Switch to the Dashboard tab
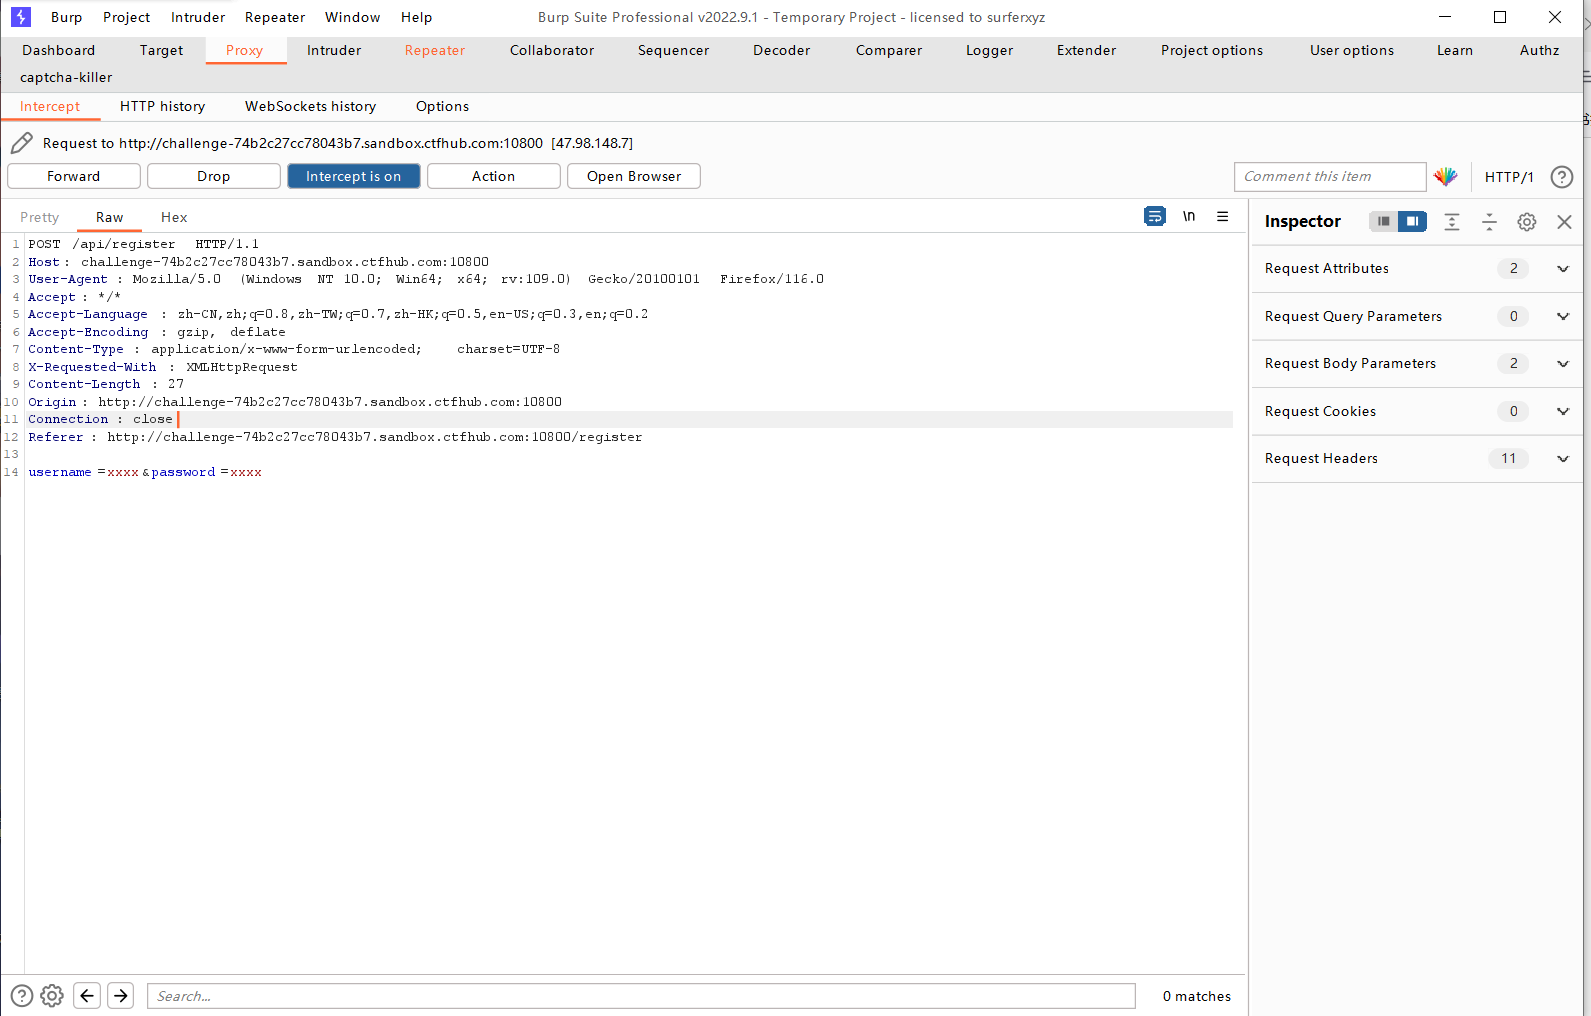This screenshot has width=1591, height=1016. coord(59,50)
